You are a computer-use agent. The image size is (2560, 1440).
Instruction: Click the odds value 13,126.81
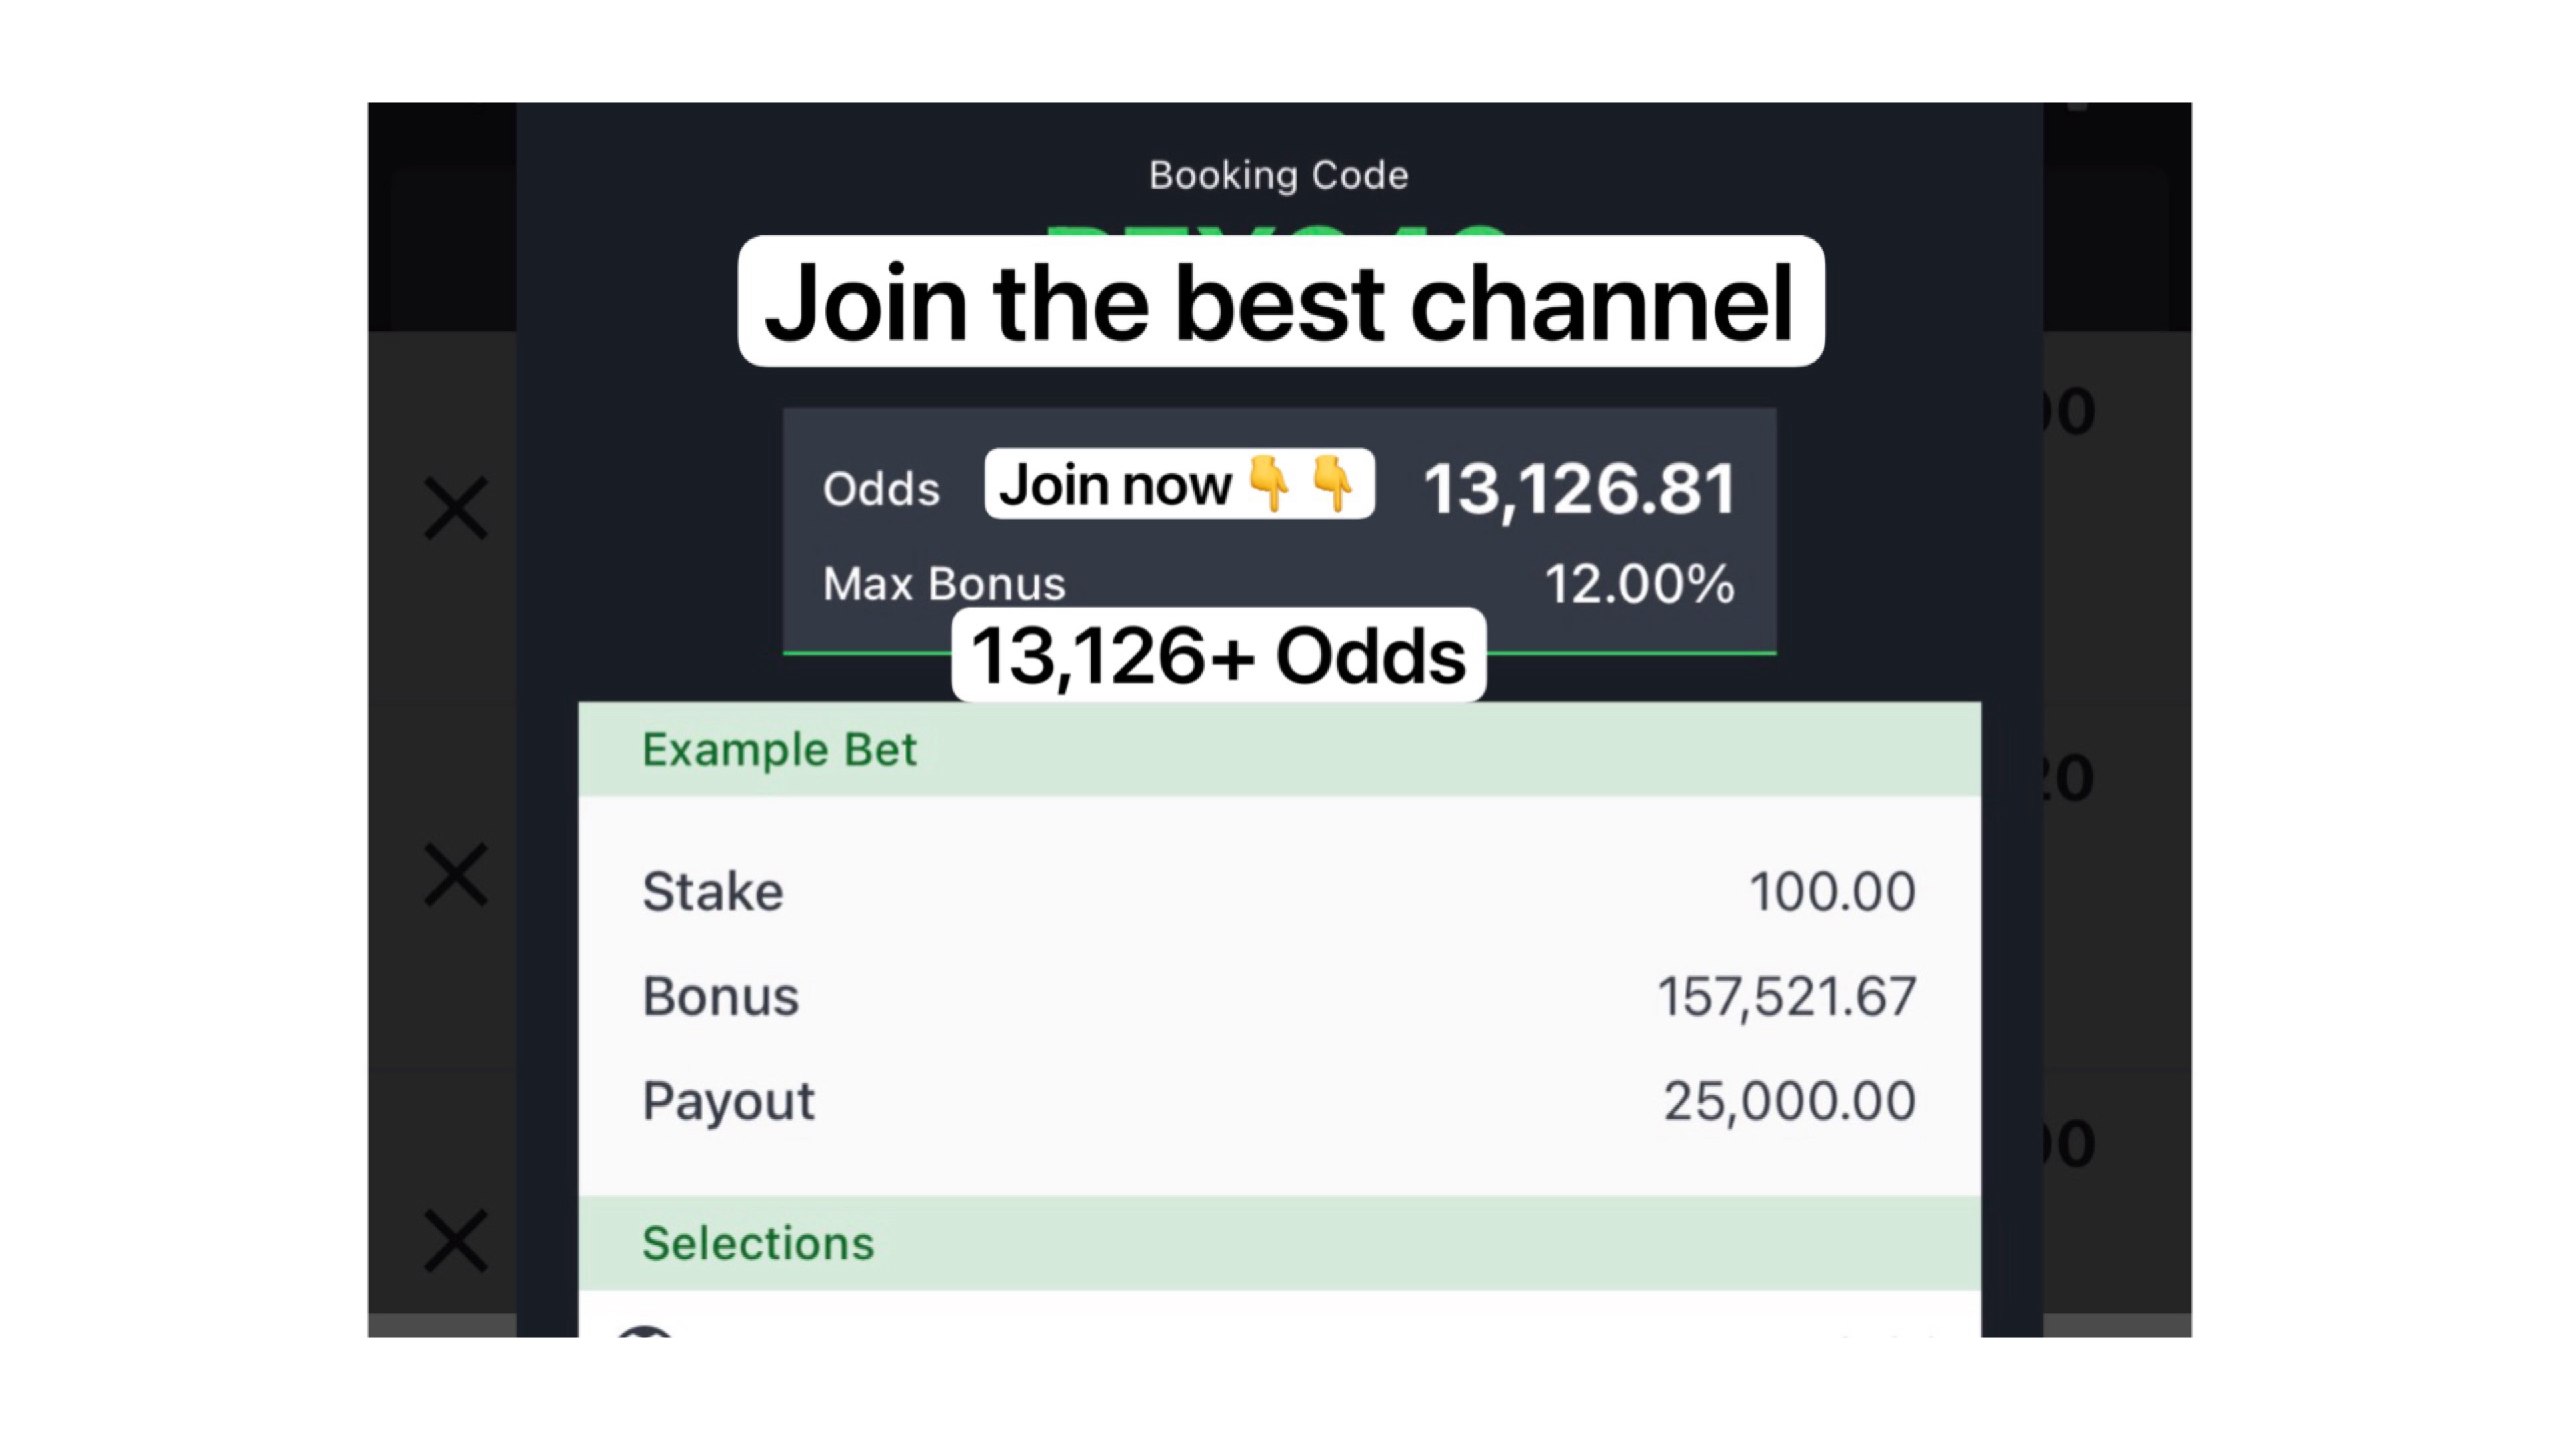click(x=1580, y=489)
